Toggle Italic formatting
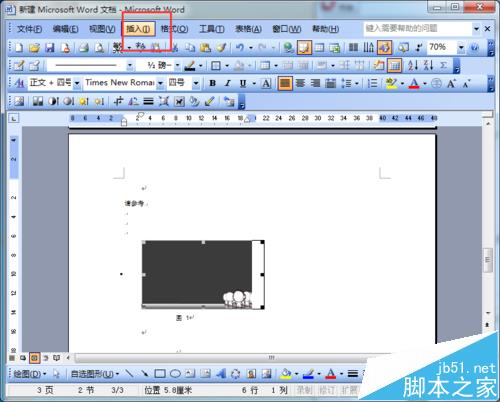This screenshot has height=402, width=500. coord(228,83)
